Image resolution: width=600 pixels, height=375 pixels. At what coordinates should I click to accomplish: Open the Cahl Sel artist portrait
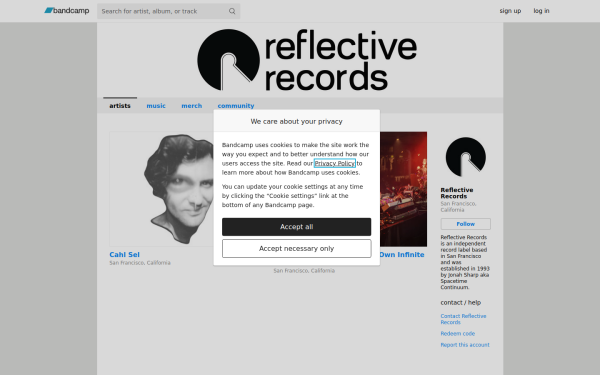[x=161, y=189]
